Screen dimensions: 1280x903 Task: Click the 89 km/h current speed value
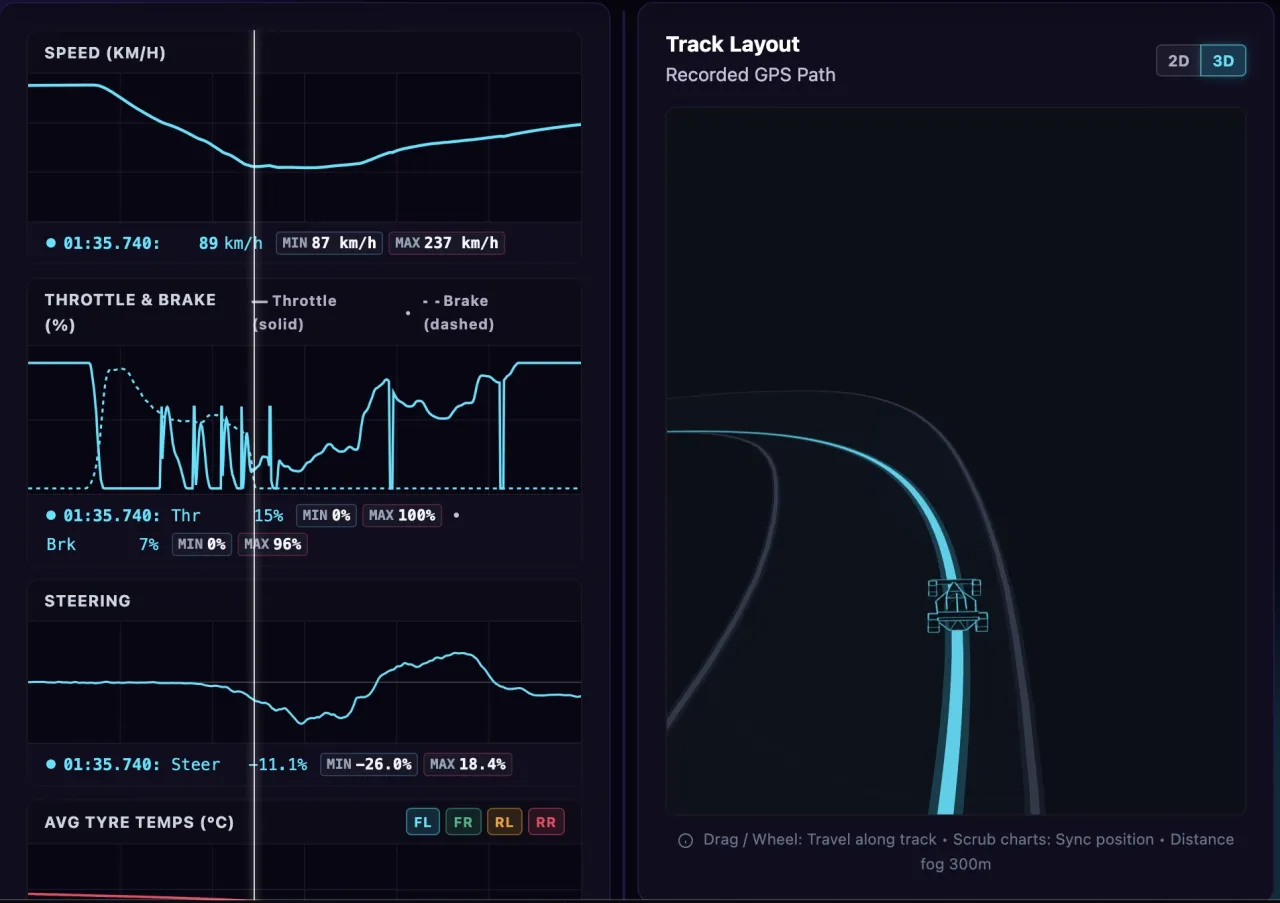pyautogui.click(x=230, y=243)
